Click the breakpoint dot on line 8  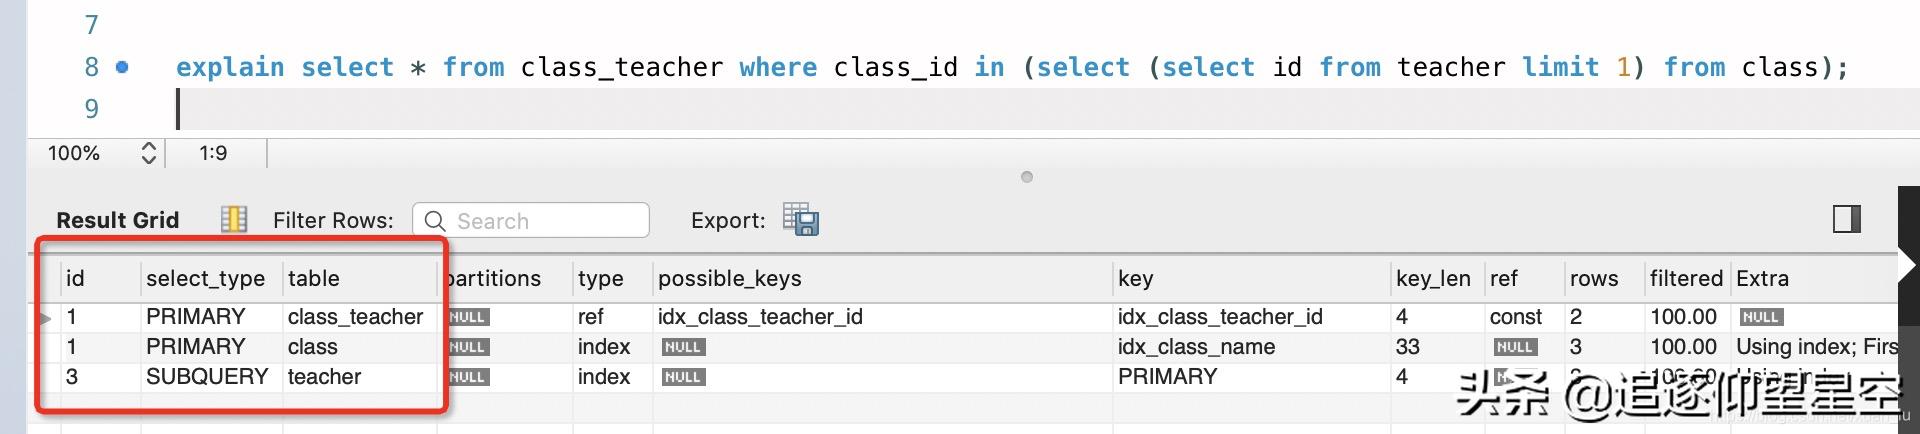pos(122,67)
